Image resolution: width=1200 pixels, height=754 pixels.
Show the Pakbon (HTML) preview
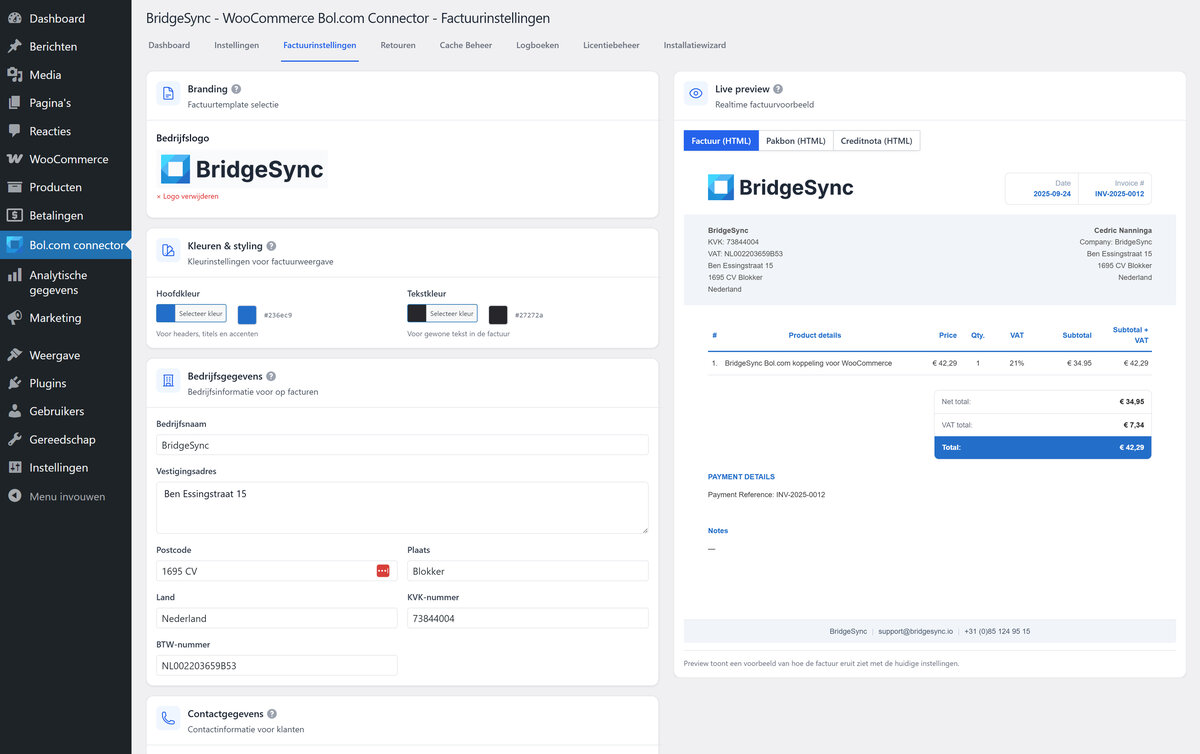795,141
